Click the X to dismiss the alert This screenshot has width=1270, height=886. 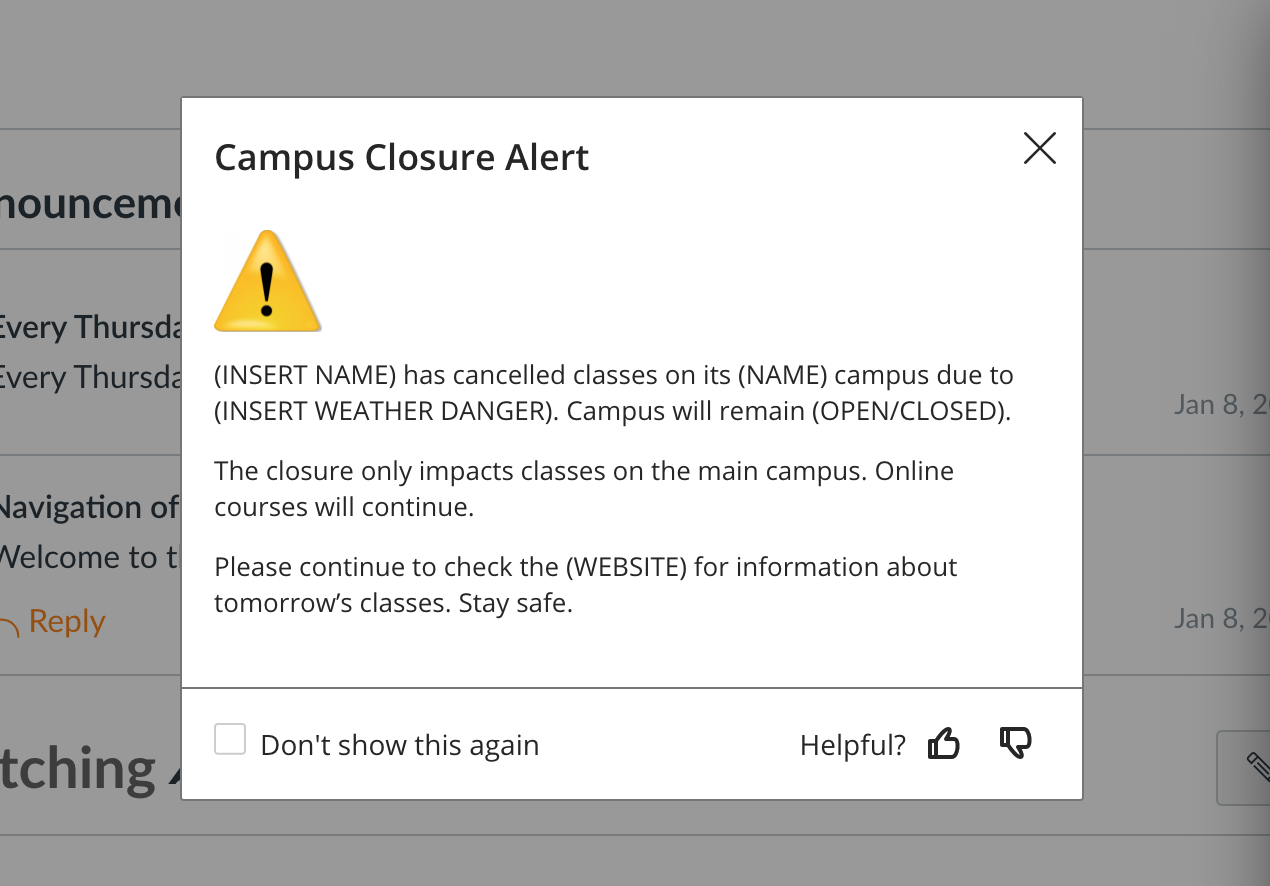point(1039,148)
